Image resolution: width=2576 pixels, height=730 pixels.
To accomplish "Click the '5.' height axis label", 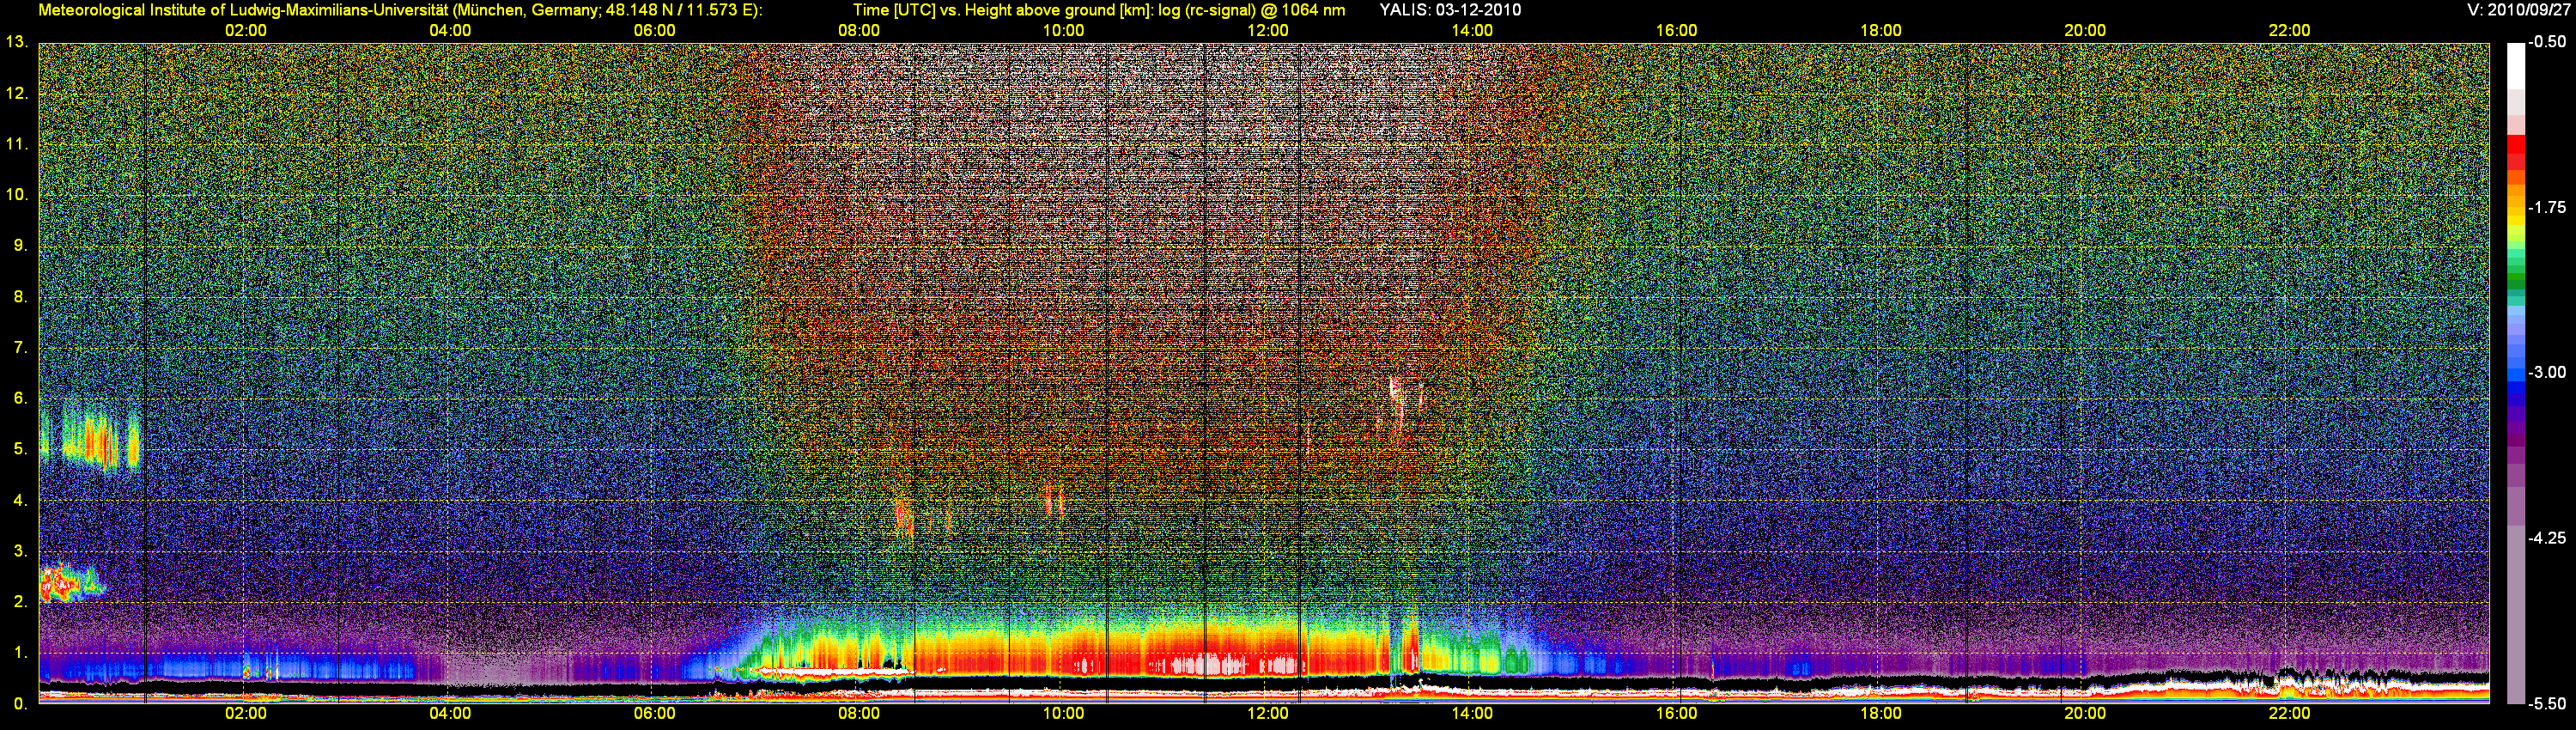I will coord(21,450).
